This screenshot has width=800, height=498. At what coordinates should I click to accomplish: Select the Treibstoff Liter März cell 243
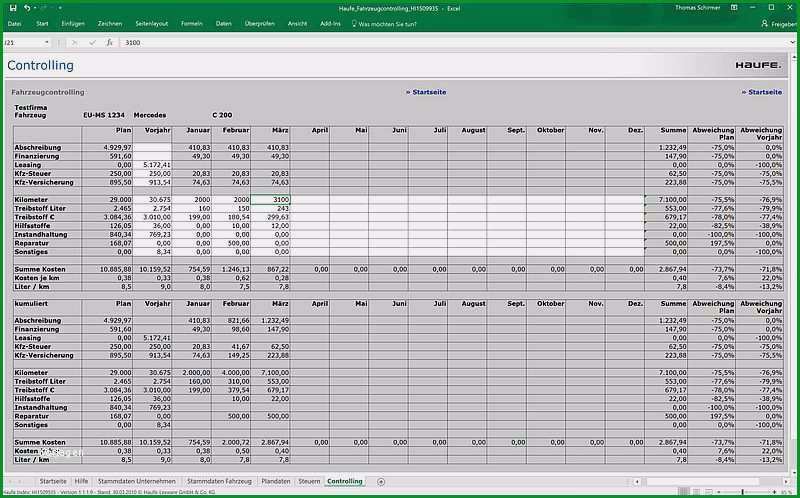tap(270, 209)
